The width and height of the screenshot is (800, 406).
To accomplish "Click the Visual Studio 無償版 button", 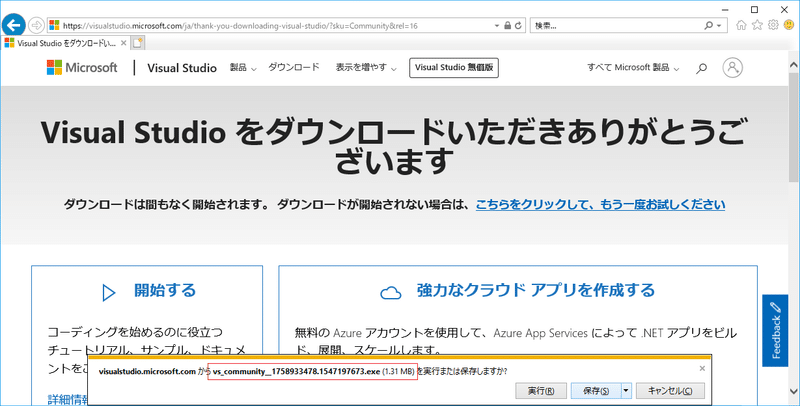I will point(454,68).
